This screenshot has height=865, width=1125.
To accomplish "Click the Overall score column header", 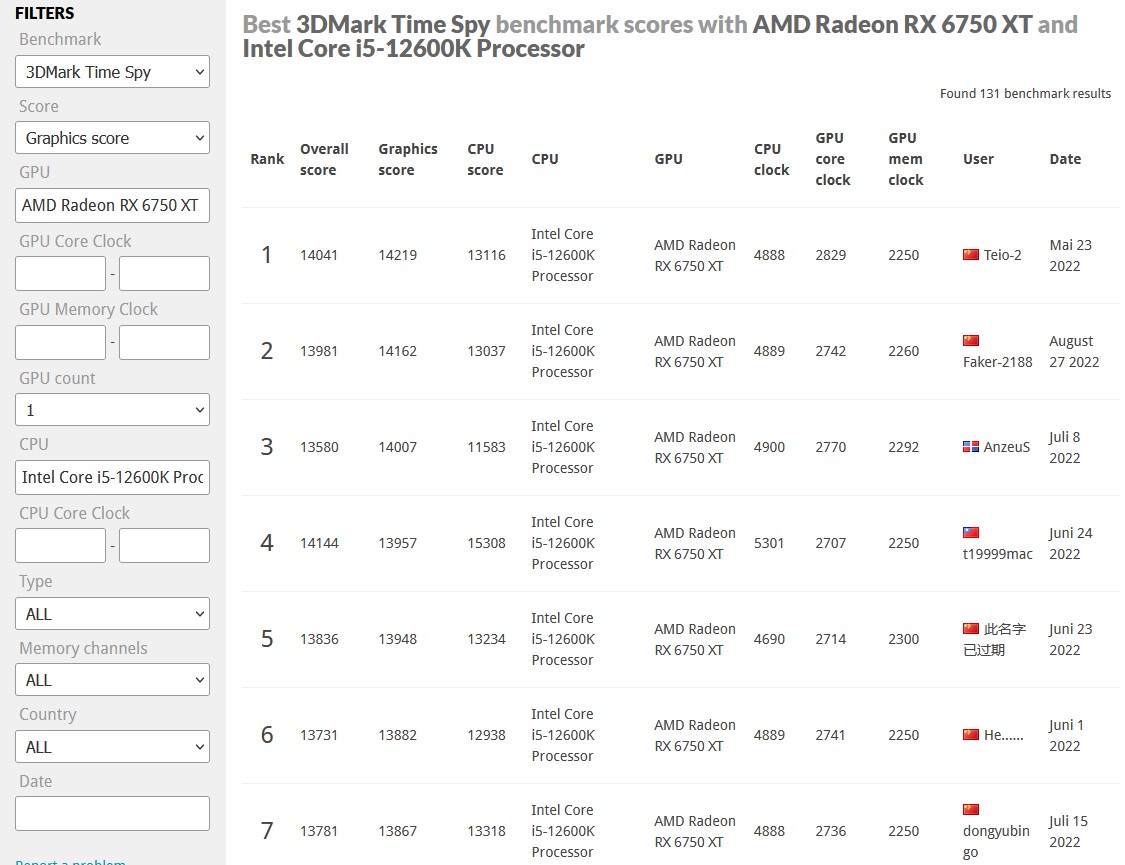I will [324, 159].
